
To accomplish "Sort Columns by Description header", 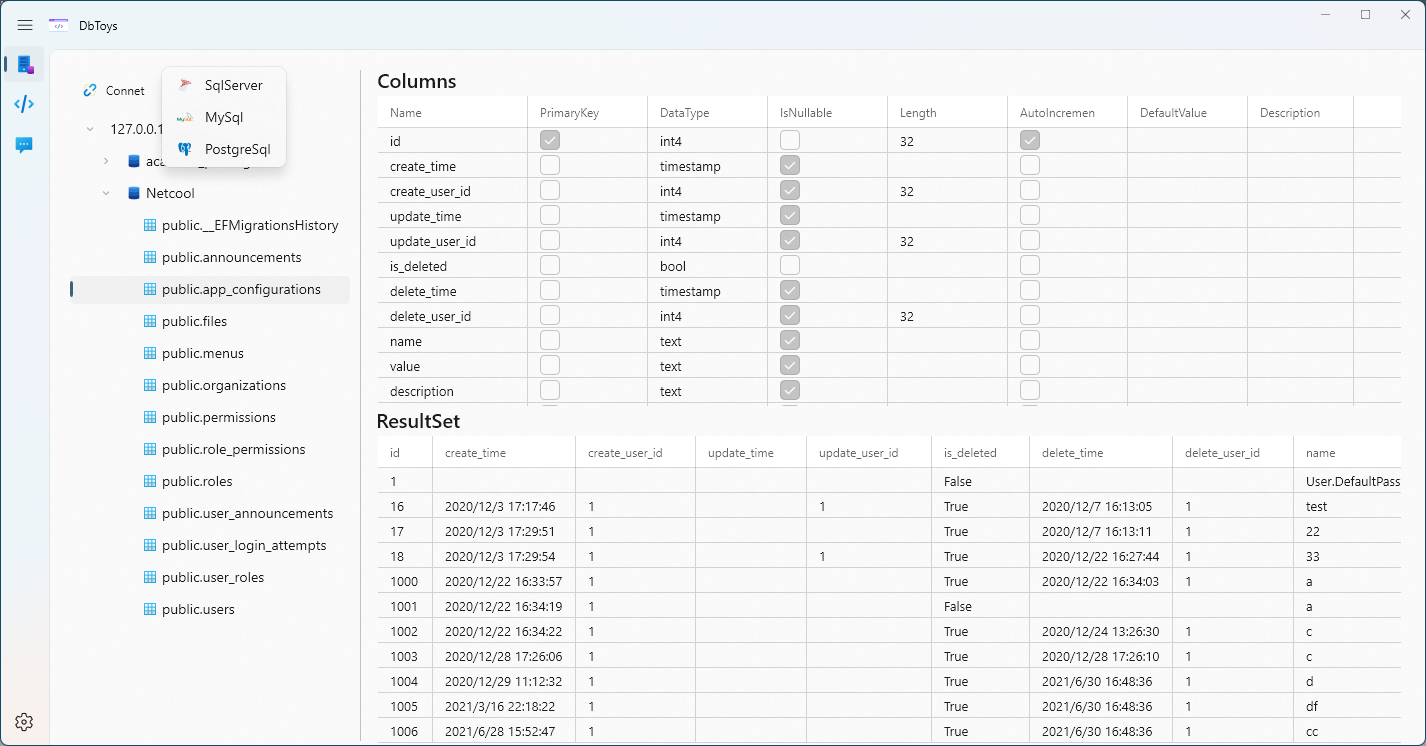I will [1300, 113].
